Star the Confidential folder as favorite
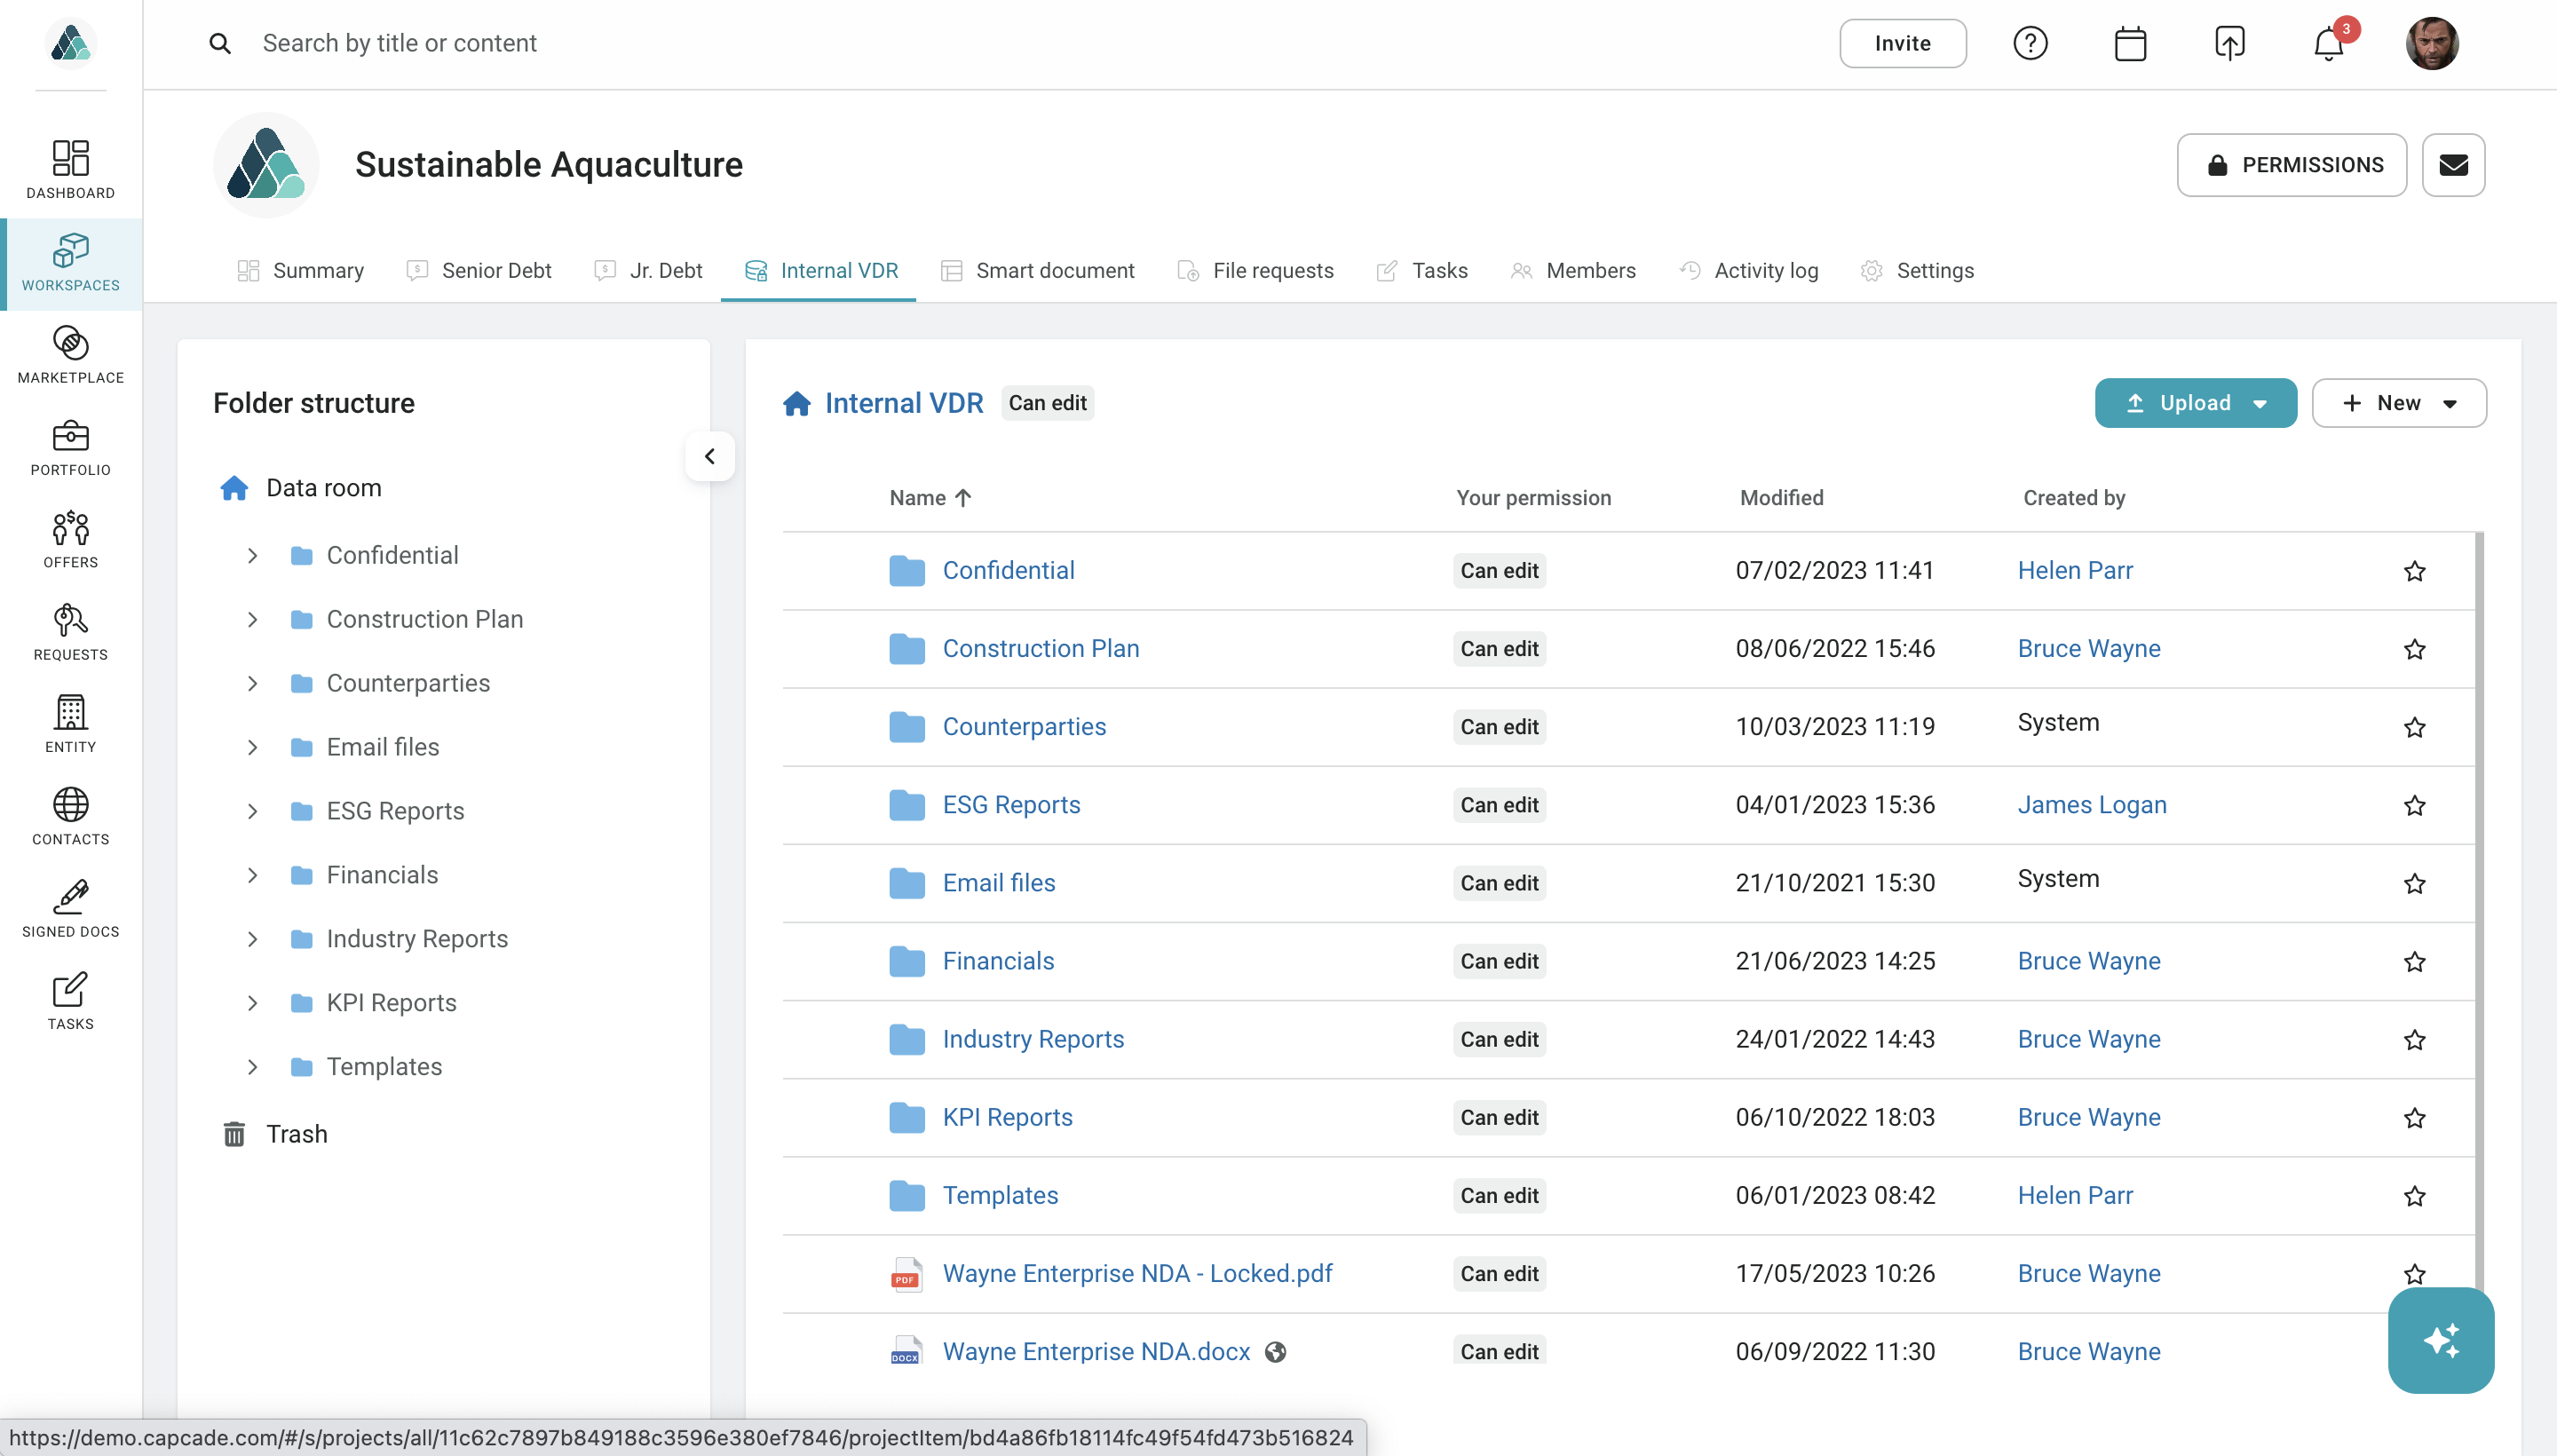The width and height of the screenshot is (2557, 1456). [2414, 571]
